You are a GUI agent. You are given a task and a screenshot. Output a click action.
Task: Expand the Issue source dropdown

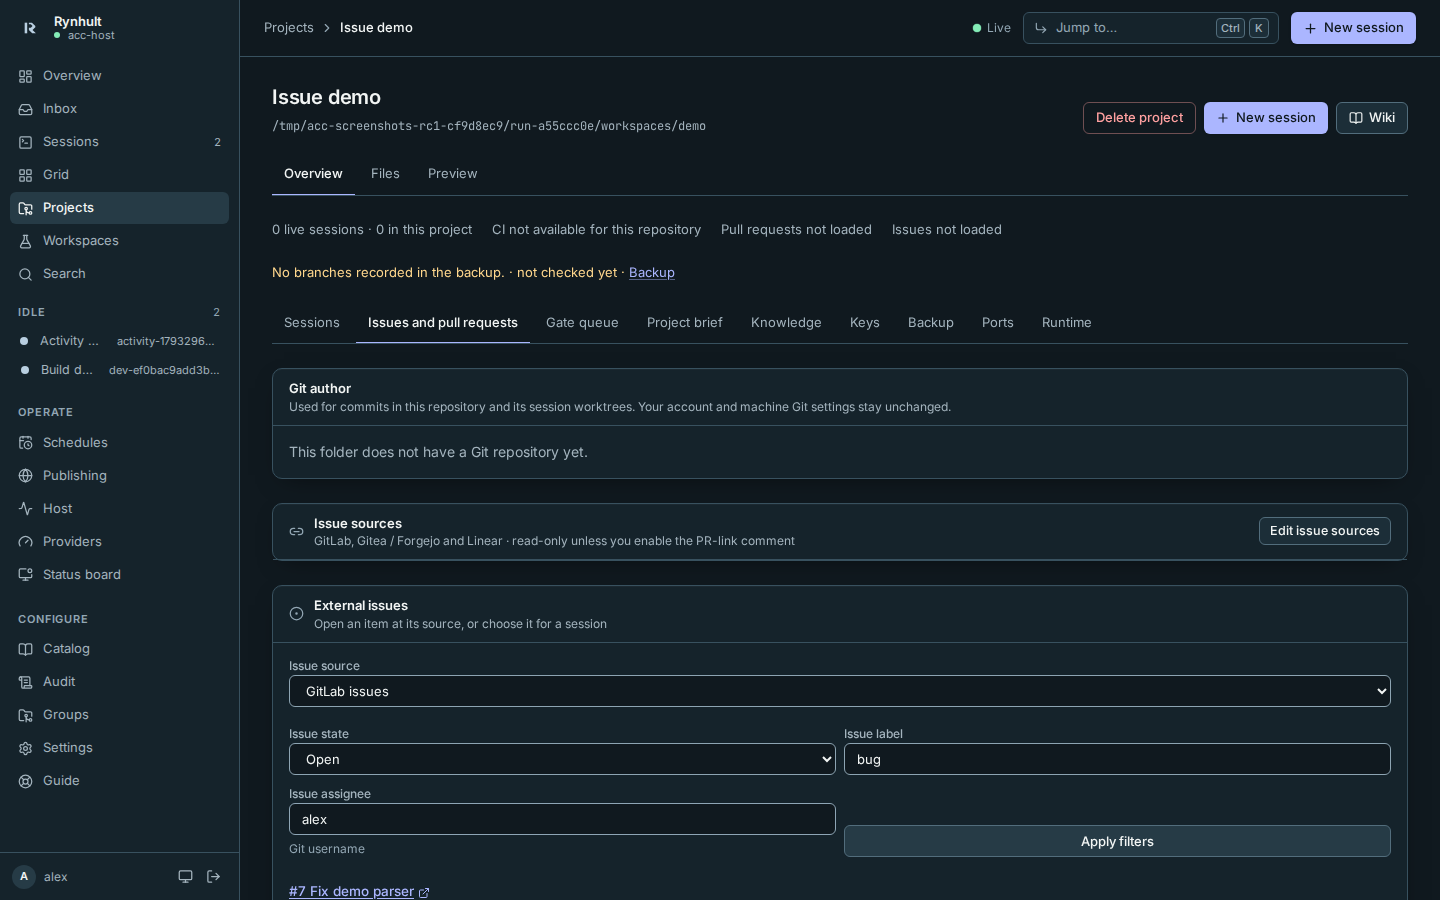[840, 691]
